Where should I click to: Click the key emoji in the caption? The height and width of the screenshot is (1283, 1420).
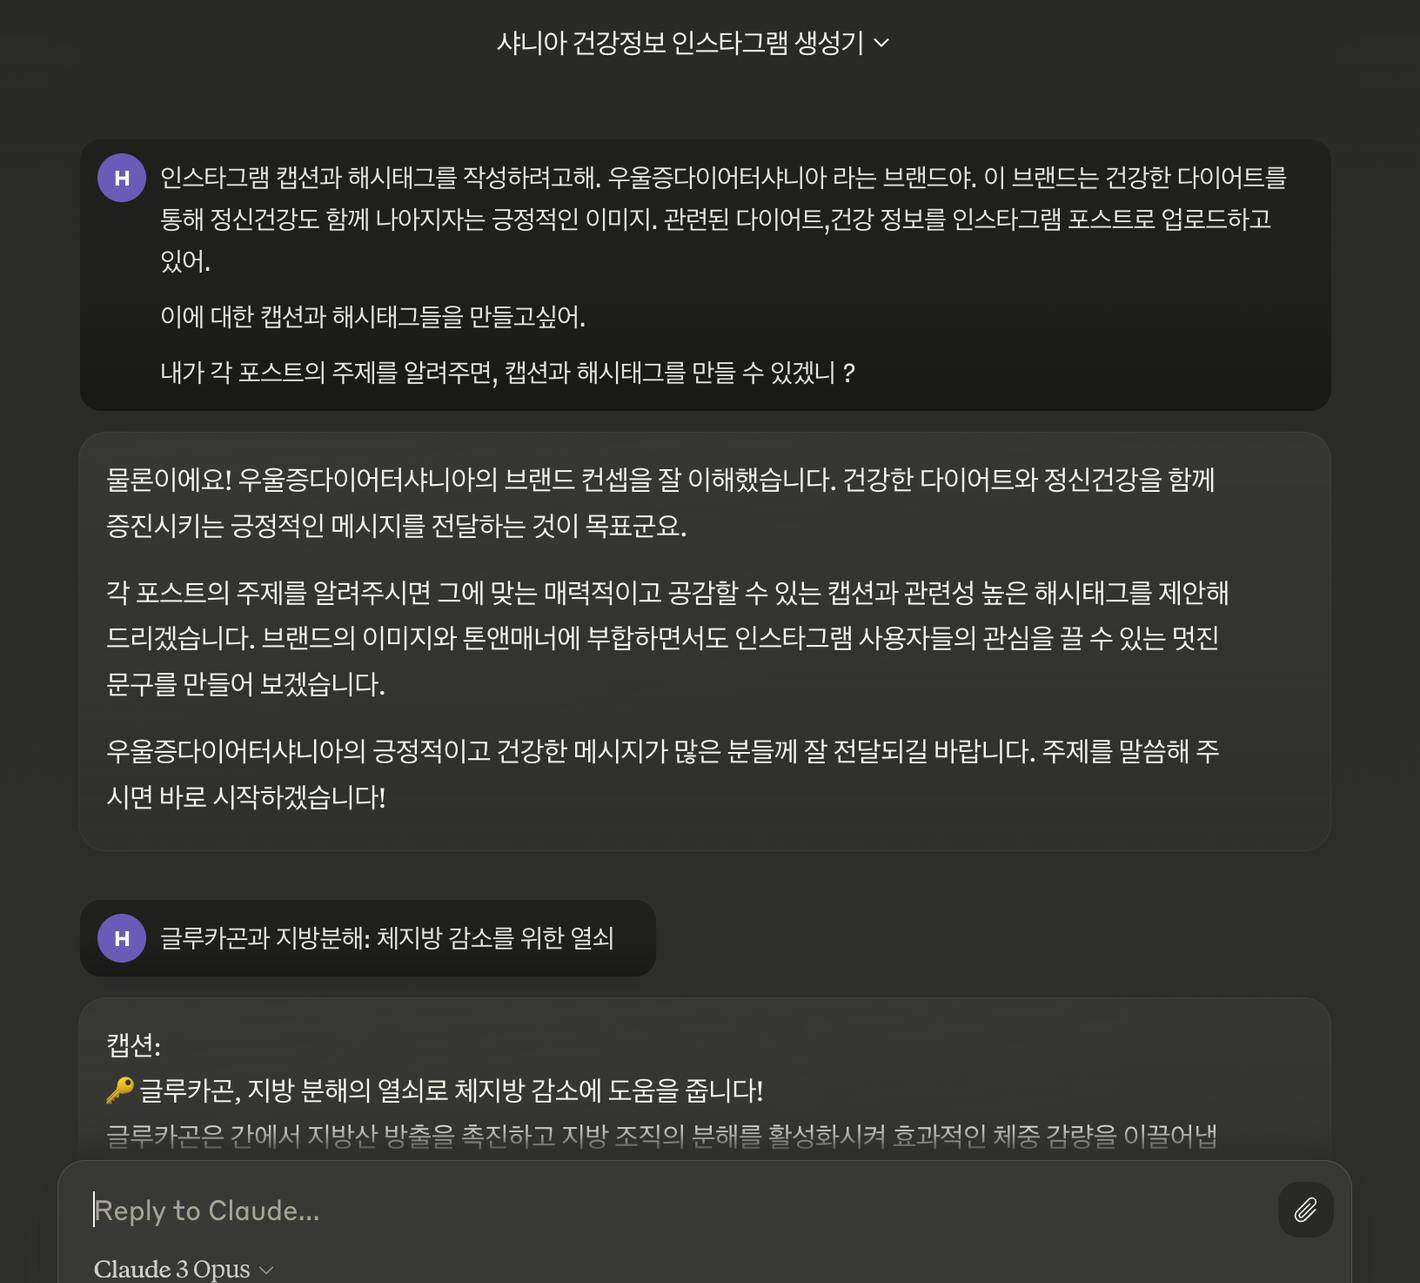coord(119,1090)
